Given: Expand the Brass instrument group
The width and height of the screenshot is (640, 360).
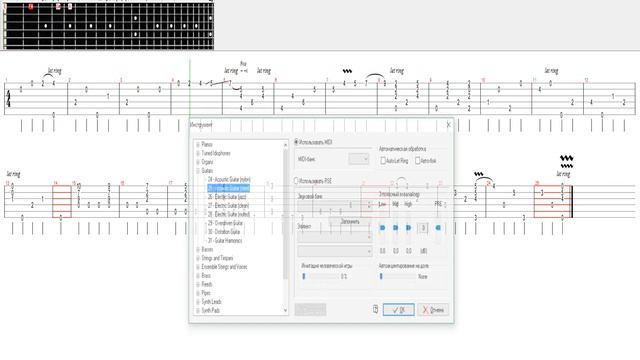Looking at the screenshot, I should (198, 276).
